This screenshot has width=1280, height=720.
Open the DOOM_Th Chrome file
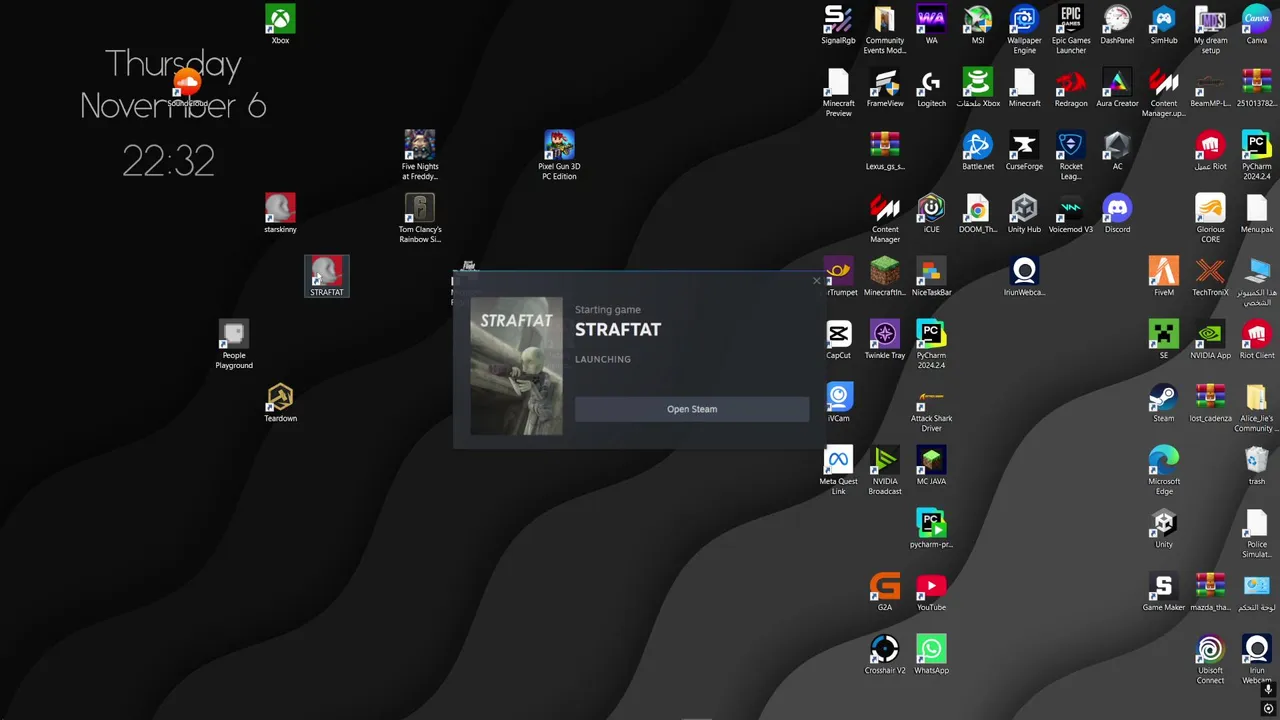[978, 213]
